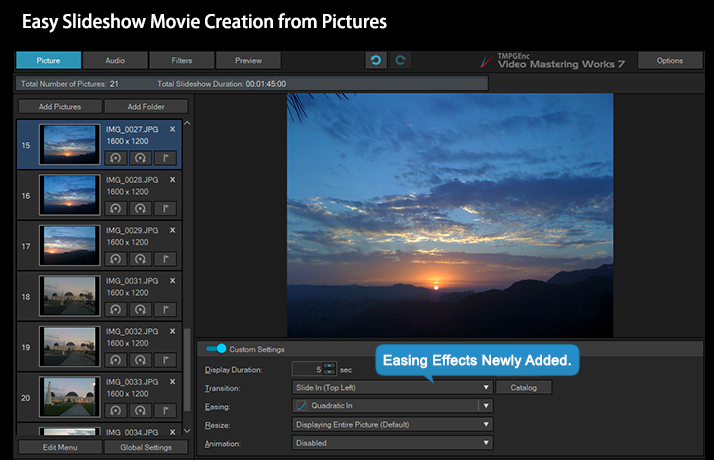
Task: Rotate IMG_0028.JPG counterclockwise
Action: tap(116, 209)
